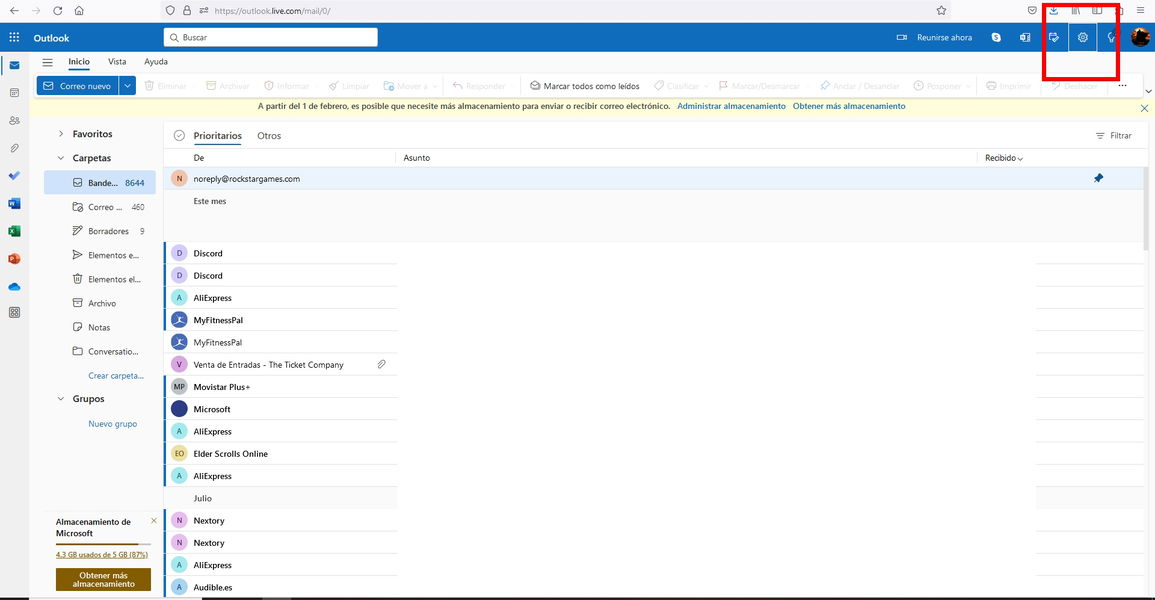
Task: Expand the ribbon with the chevron
Action: [x=1148, y=91]
